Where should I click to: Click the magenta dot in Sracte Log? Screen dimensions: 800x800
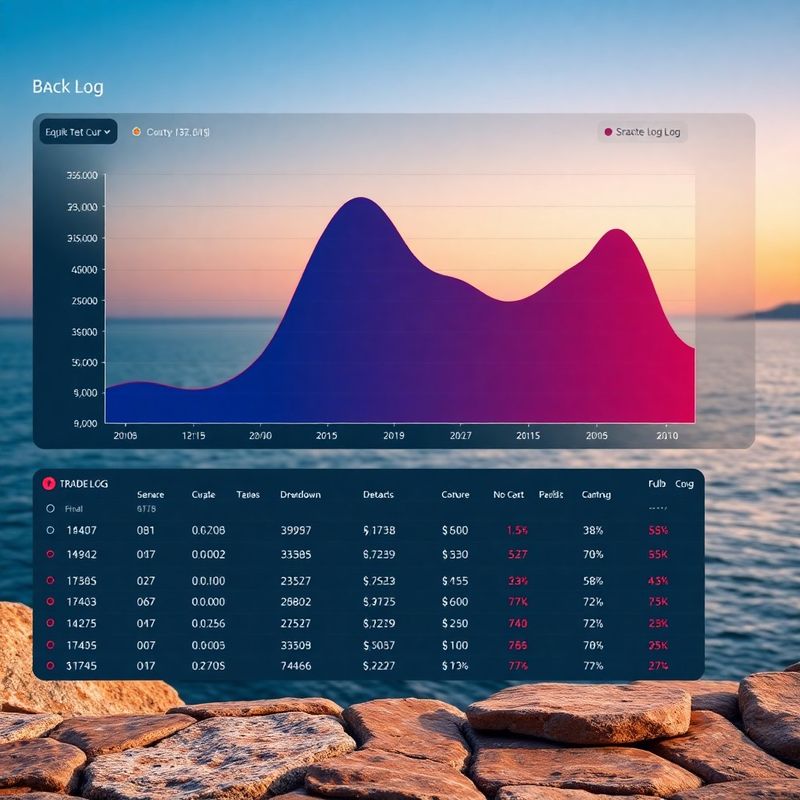tap(608, 132)
